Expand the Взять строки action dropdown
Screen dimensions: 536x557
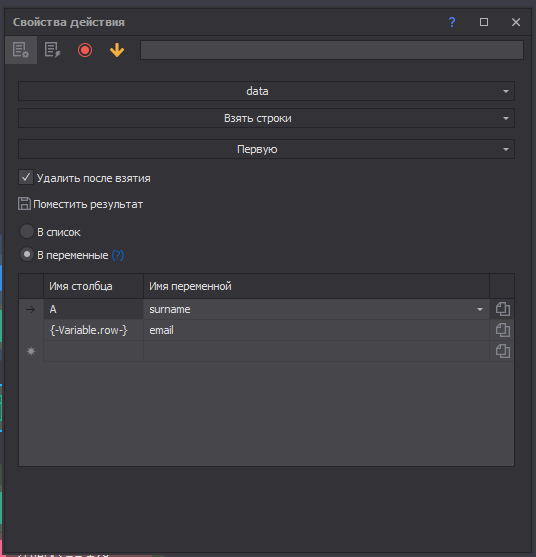point(266,118)
